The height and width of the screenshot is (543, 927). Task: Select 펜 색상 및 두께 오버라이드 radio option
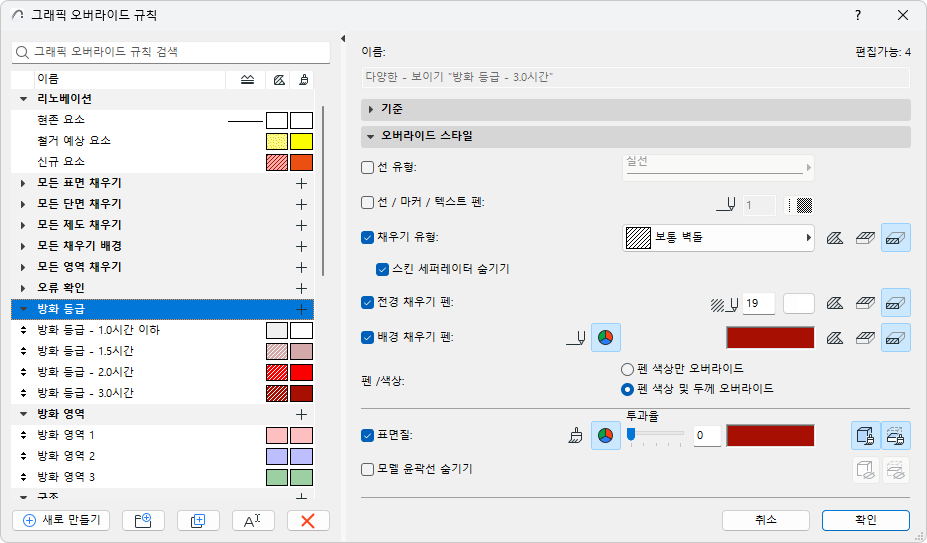pyautogui.click(x=627, y=390)
